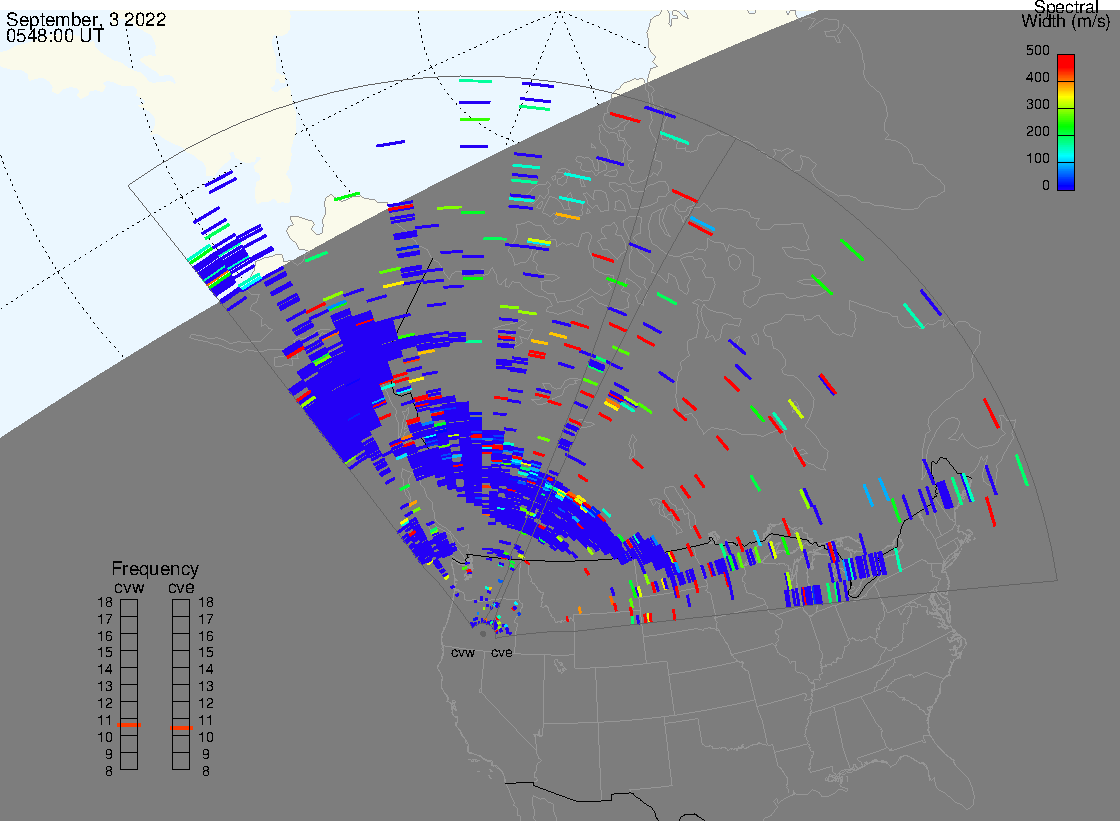Click the 0548:00 UT timestamp
Image resolution: width=1120 pixels, height=821 pixels.
(55, 36)
